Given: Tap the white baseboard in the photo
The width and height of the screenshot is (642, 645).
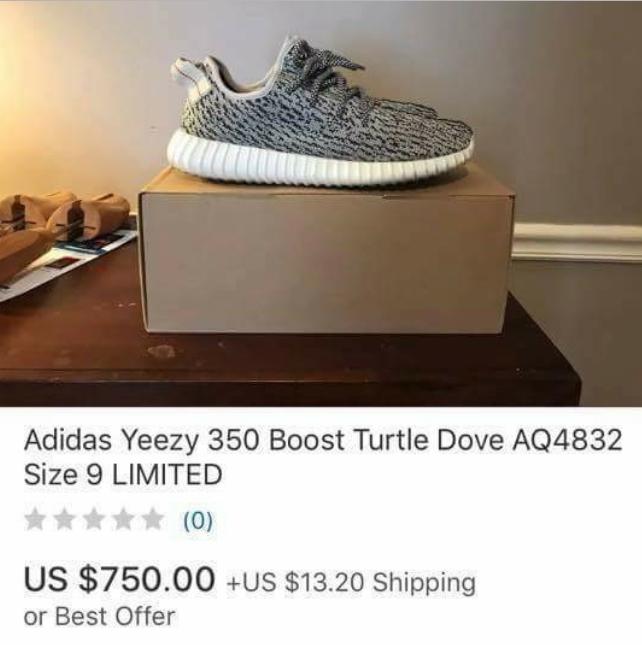Looking at the screenshot, I should 578,241.
